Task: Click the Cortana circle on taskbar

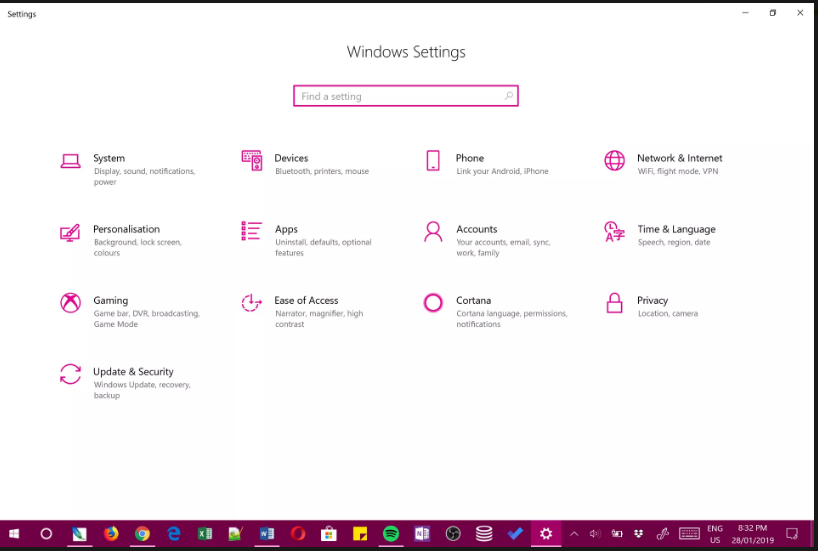Action: 46,534
